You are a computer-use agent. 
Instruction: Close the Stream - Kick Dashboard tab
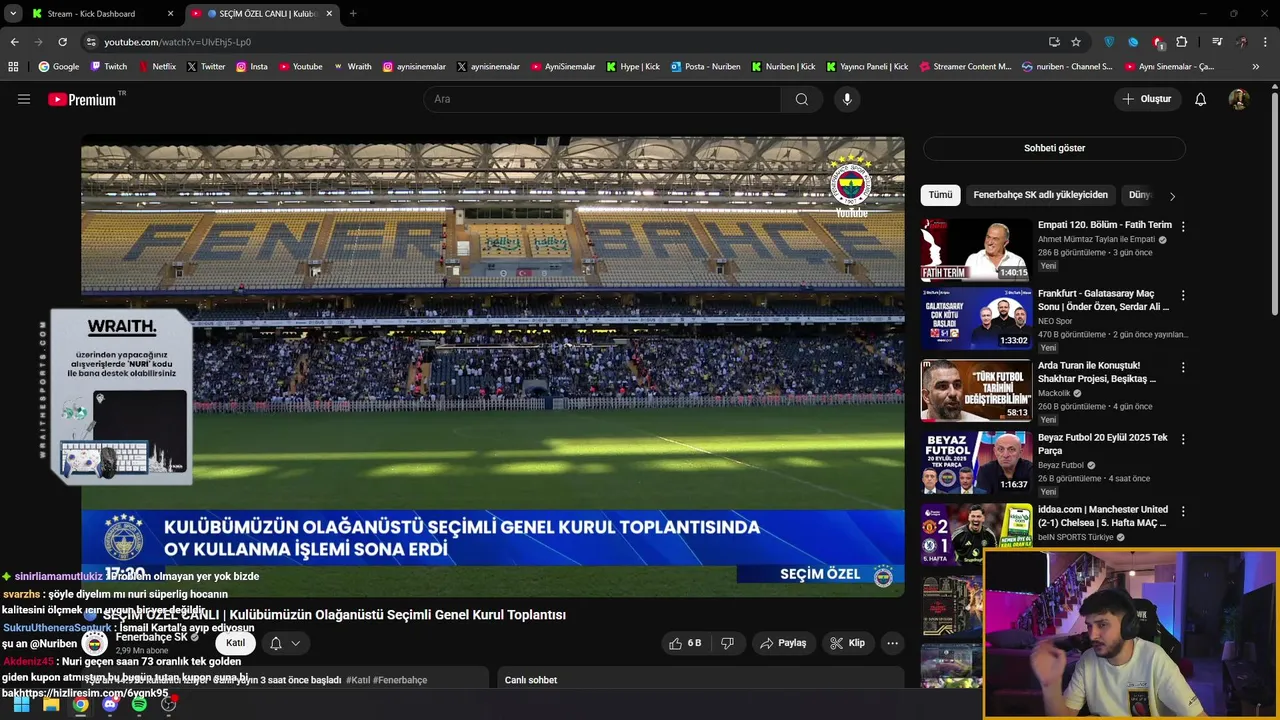(x=170, y=14)
